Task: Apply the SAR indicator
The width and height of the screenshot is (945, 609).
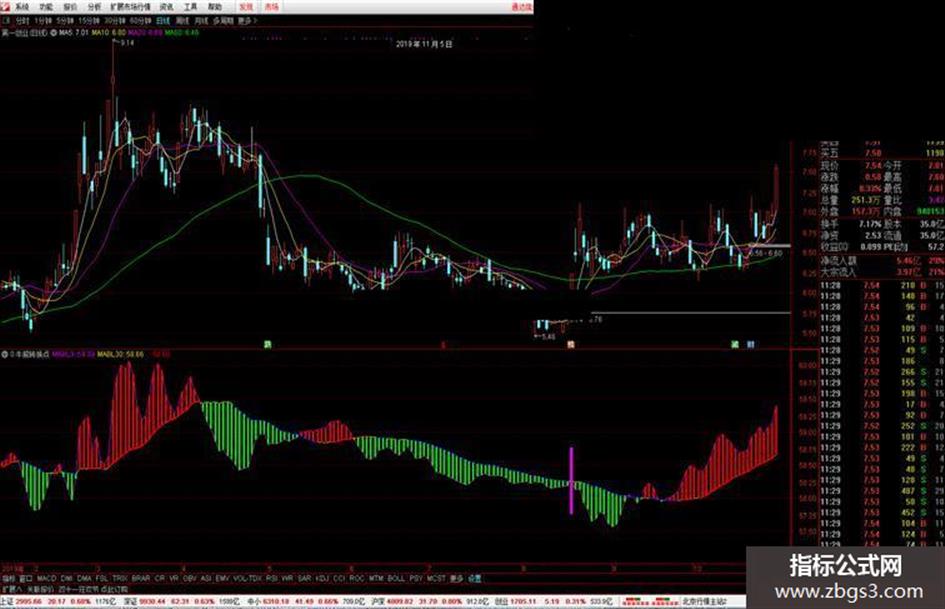Action: point(304,578)
